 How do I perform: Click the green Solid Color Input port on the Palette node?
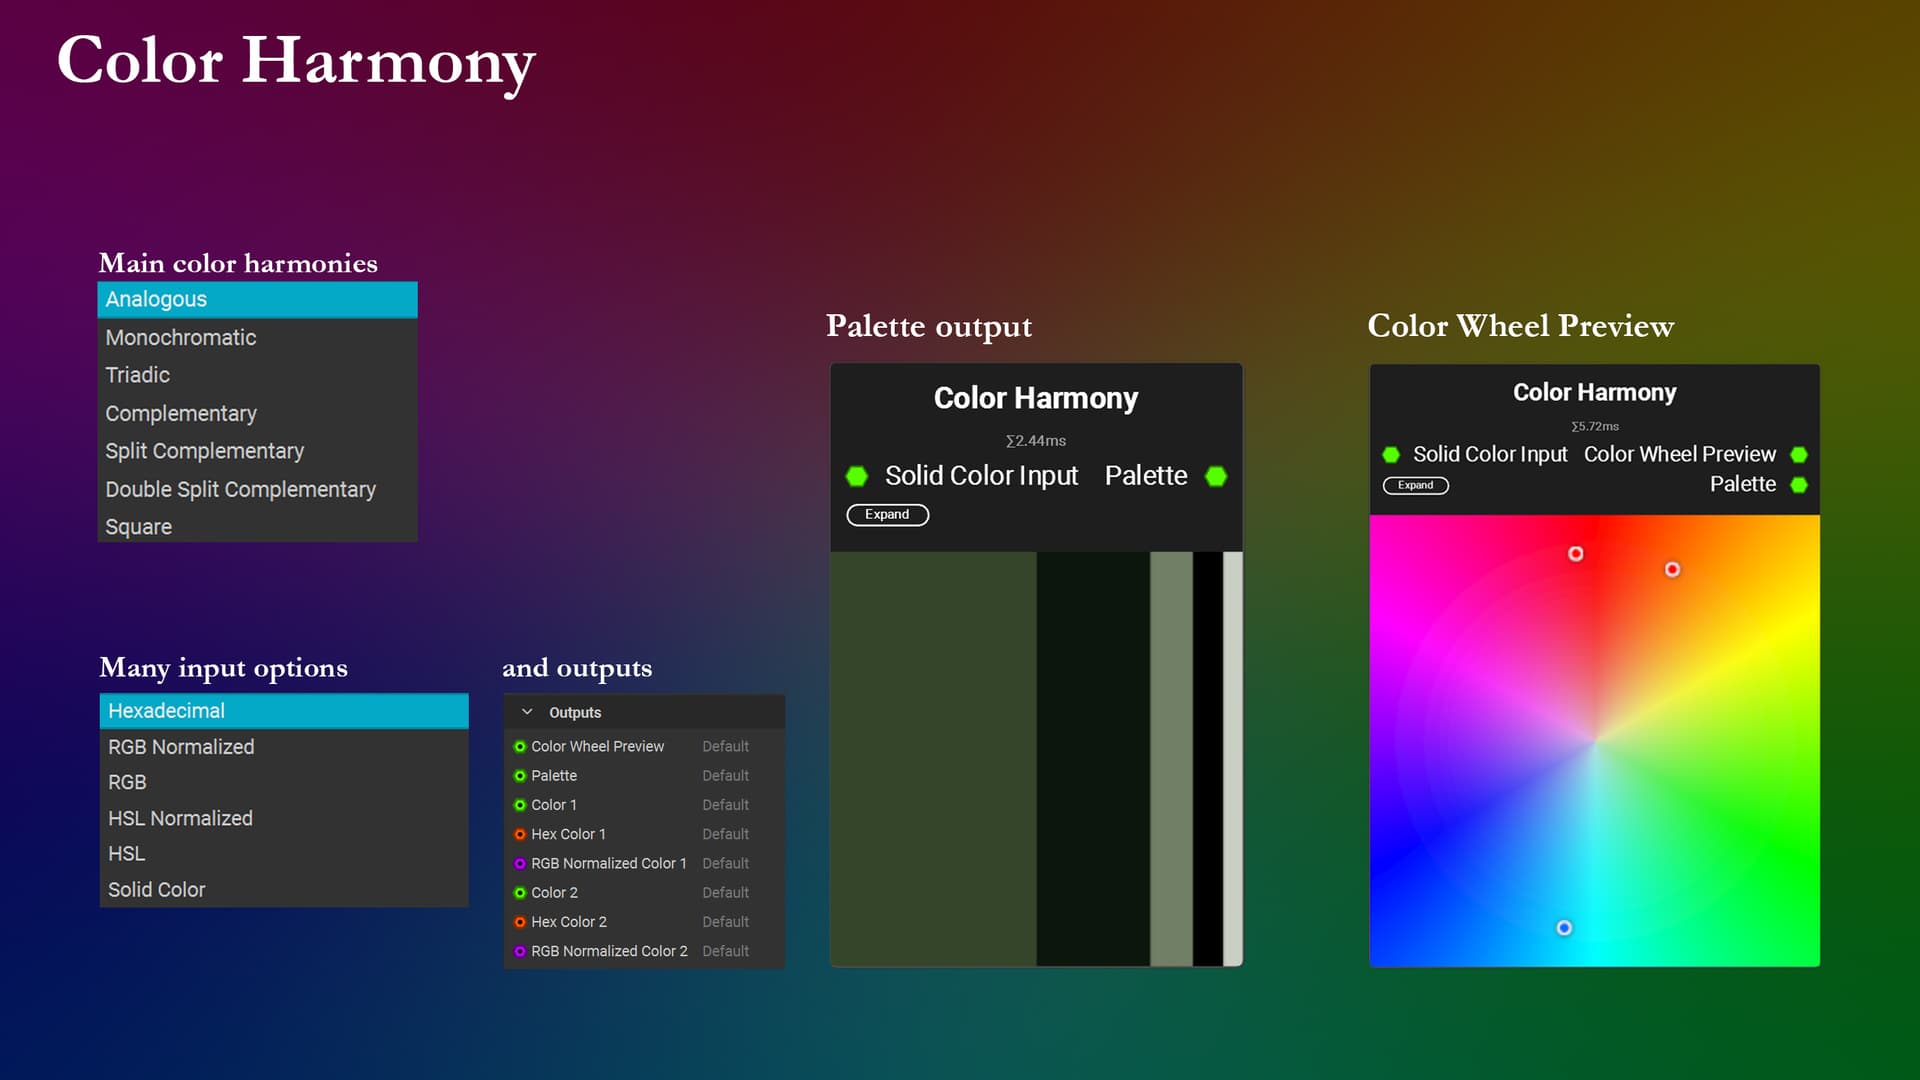click(x=857, y=476)
